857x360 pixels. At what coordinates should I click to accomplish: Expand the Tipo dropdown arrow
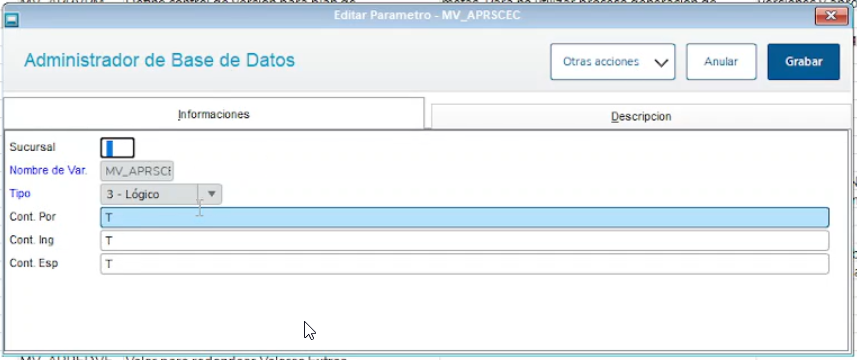(212, 194)
